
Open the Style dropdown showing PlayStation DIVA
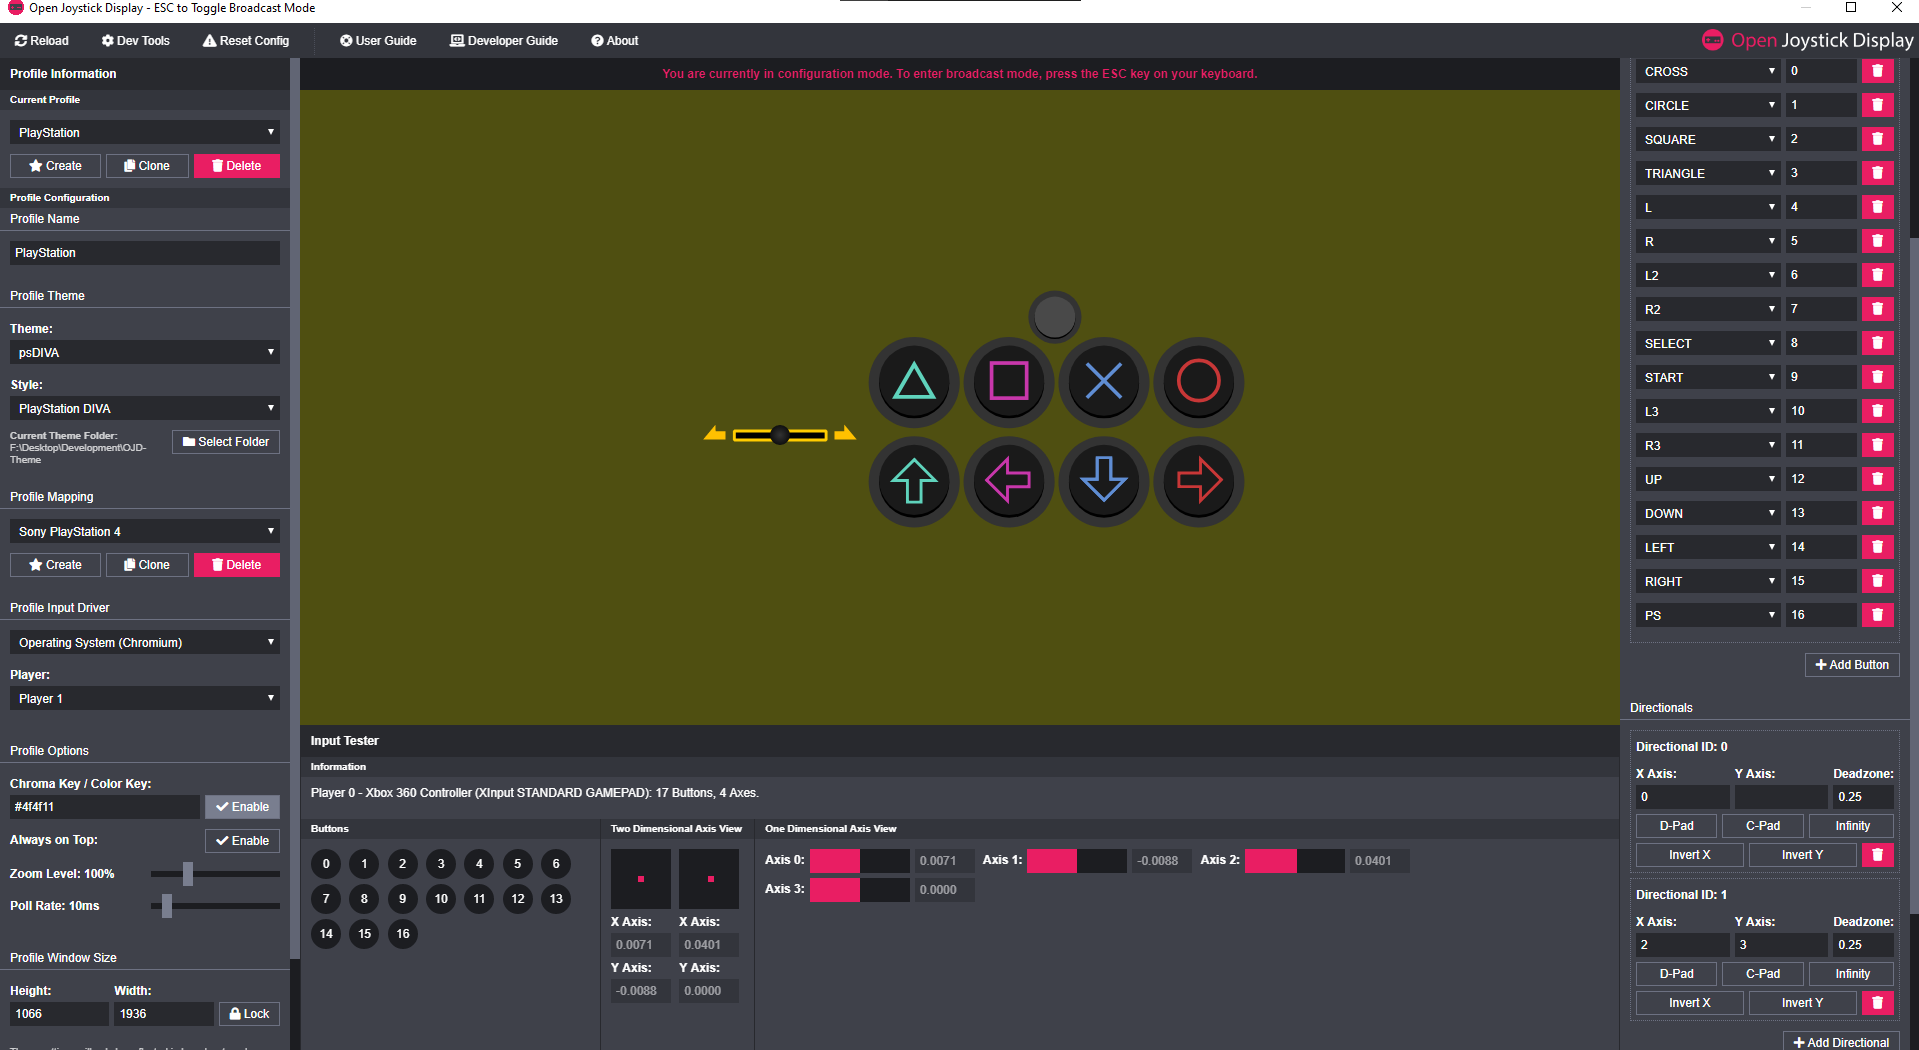[145, 409]
